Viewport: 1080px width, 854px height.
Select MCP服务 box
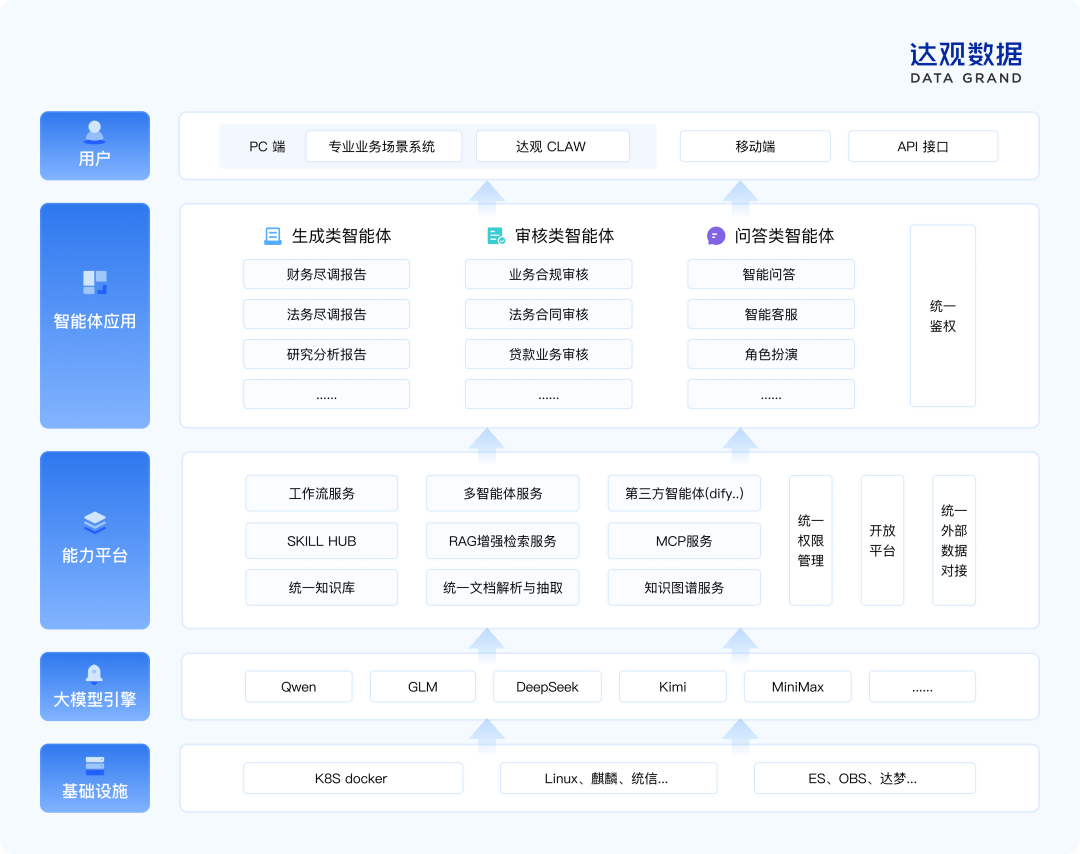[x=684, y=541]
